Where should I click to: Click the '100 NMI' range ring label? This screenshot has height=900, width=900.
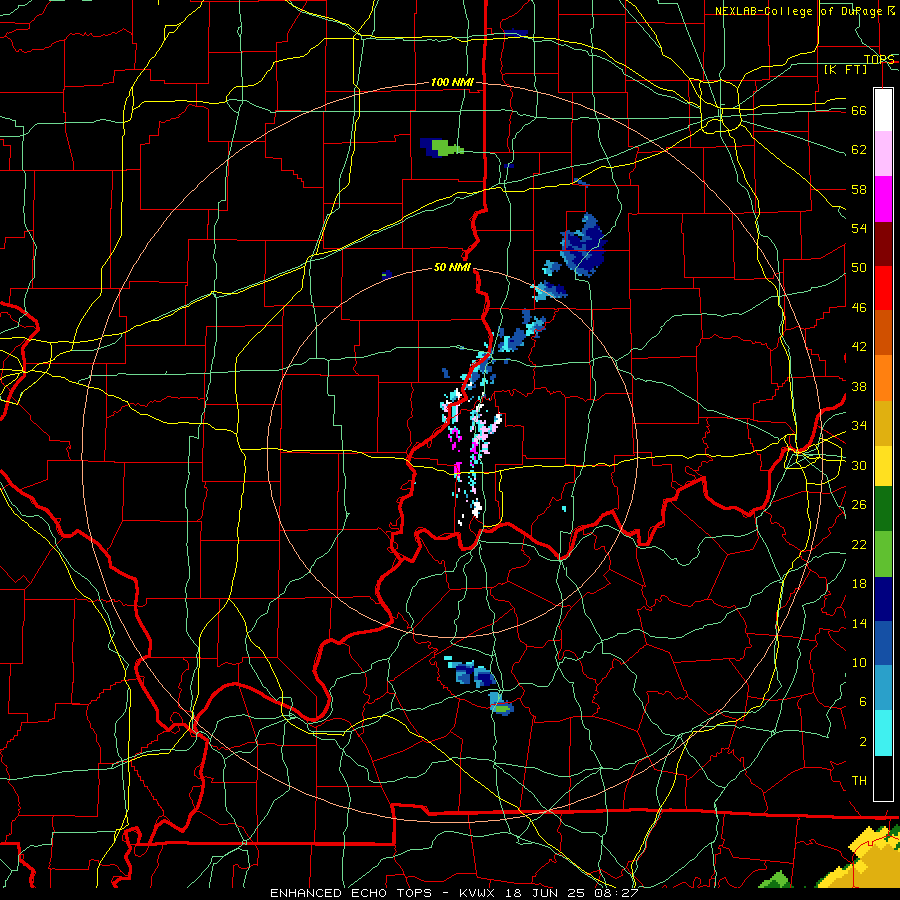tap(452, 83)
